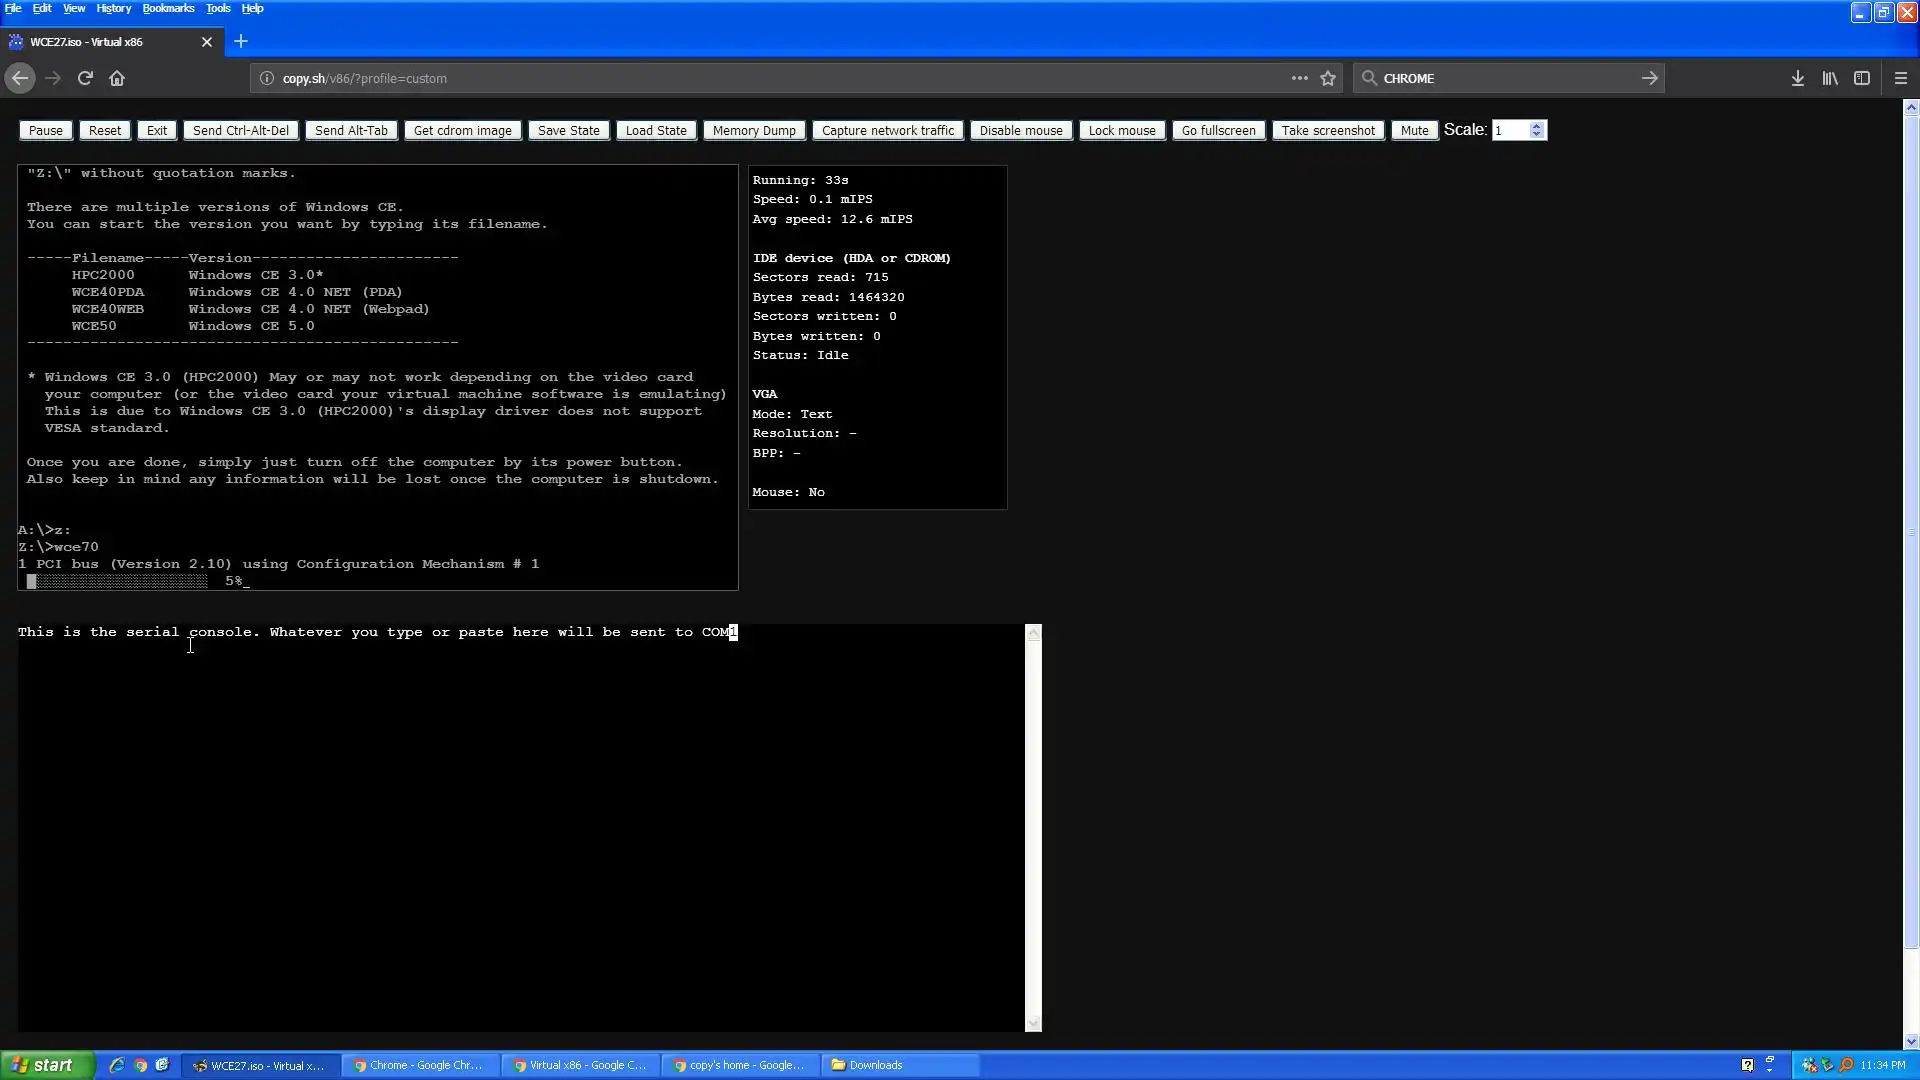1920x1080 pixels.
Task: Open new tab with plus icon
Action: 241,42
